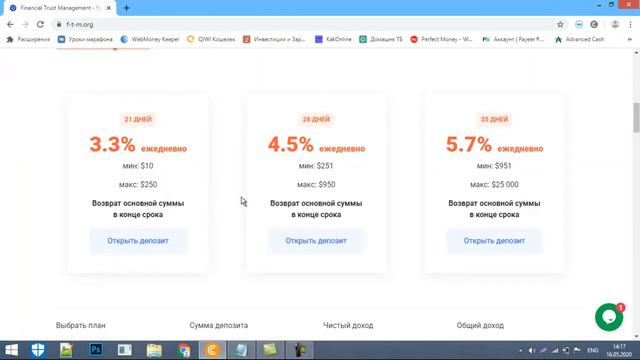Switch to Chrome in the taskbar
Image resolution: width=640 pixels, height=360 pixels.
184,350
